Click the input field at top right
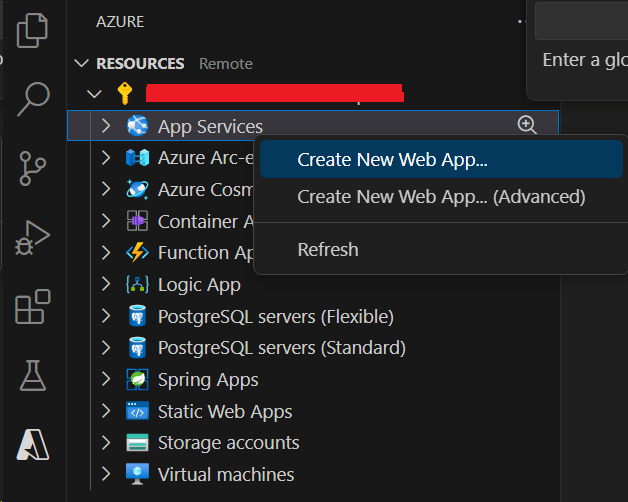628x502 pixels. 581,20
